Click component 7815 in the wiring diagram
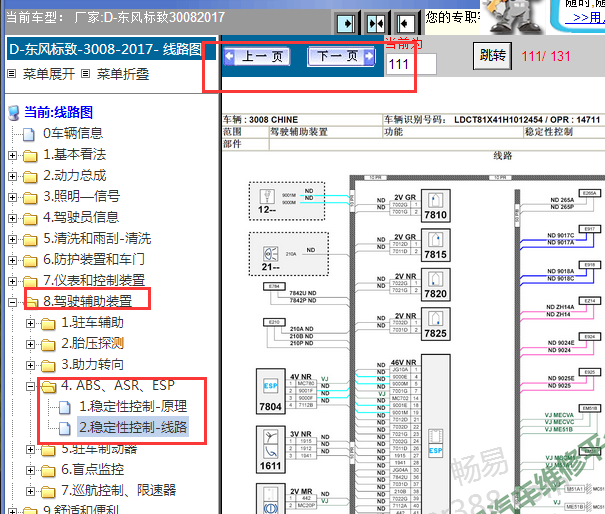Image resolution: width=605 pixels, height=514 pixels. 436,245
